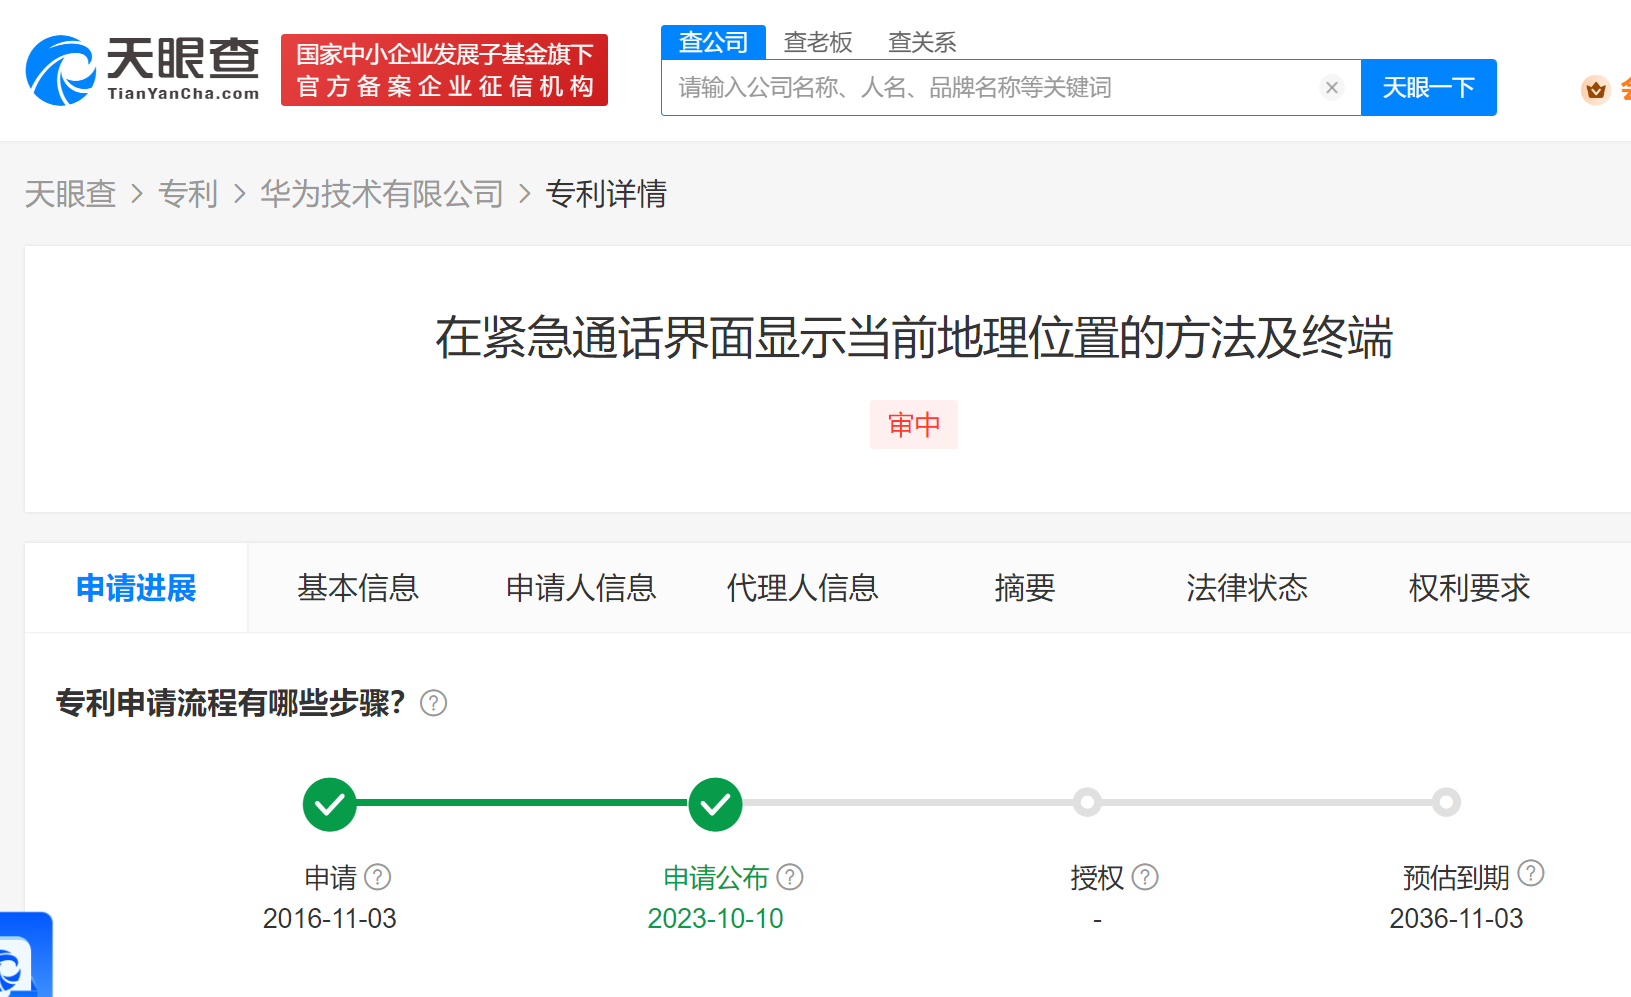This screenshot has width=1631, height=997.
Task: Open the 基本信息 tab
Action: click(x=358, y=588)
